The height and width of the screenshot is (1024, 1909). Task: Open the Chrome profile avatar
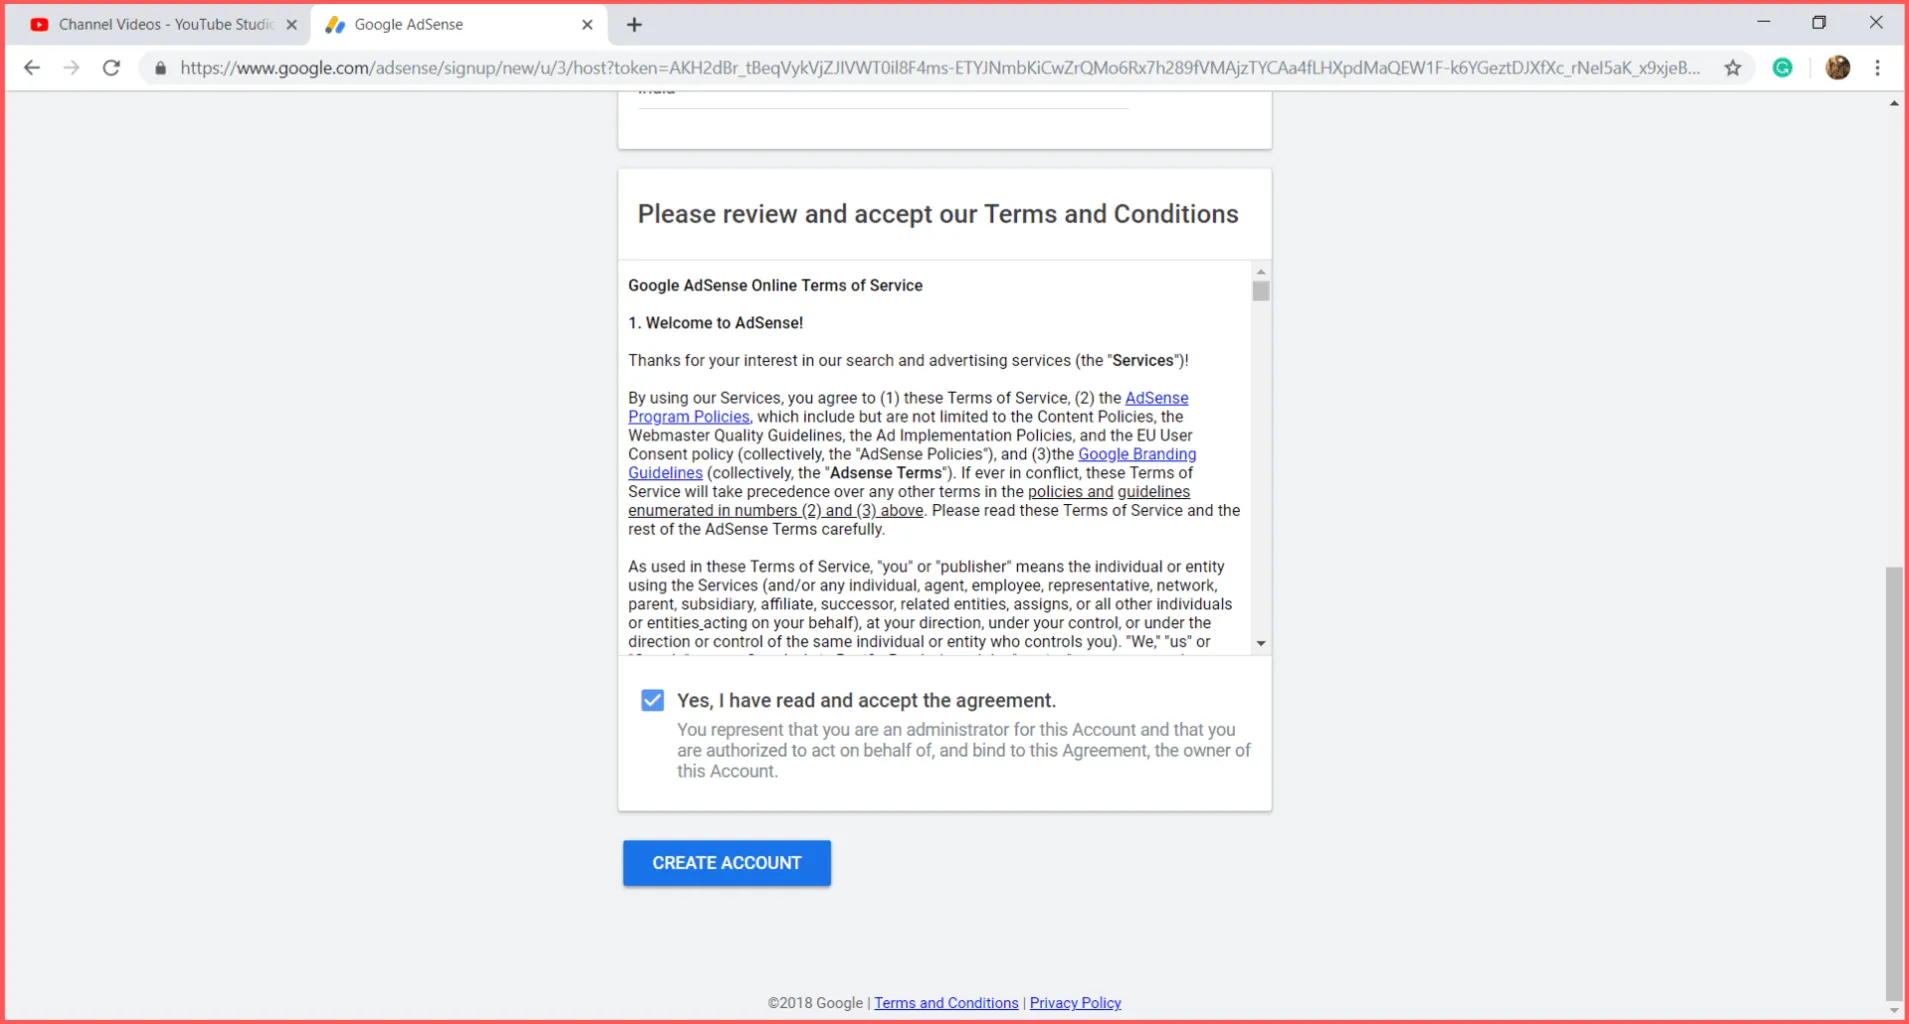click(x=1838, y=68)
